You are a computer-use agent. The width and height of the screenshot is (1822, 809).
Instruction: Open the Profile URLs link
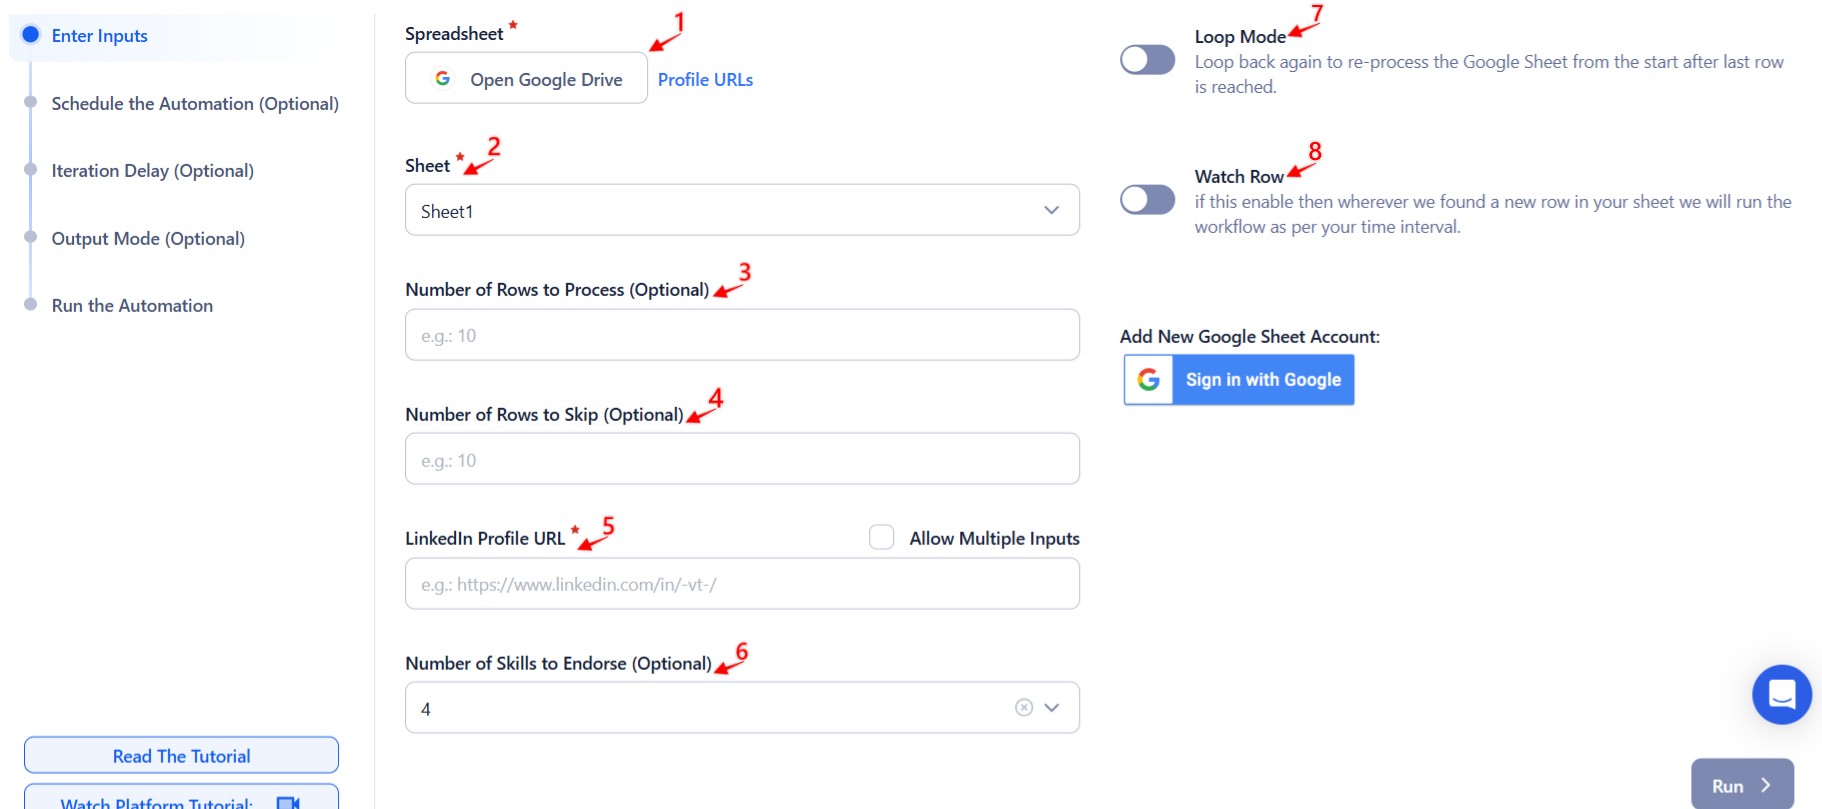(x=705, y=79)
